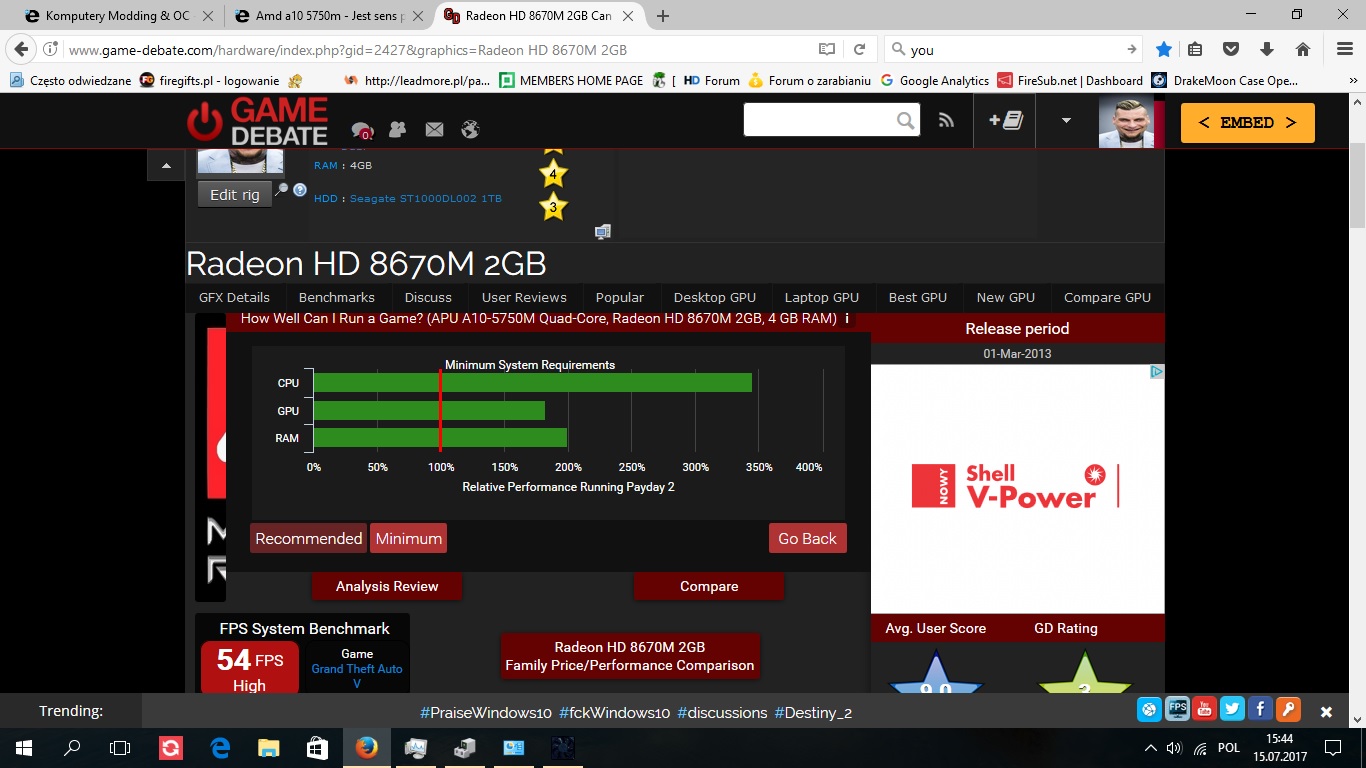
Task: Open the YouTube icon in the trending bar
Action: [x=1204, y=710]
